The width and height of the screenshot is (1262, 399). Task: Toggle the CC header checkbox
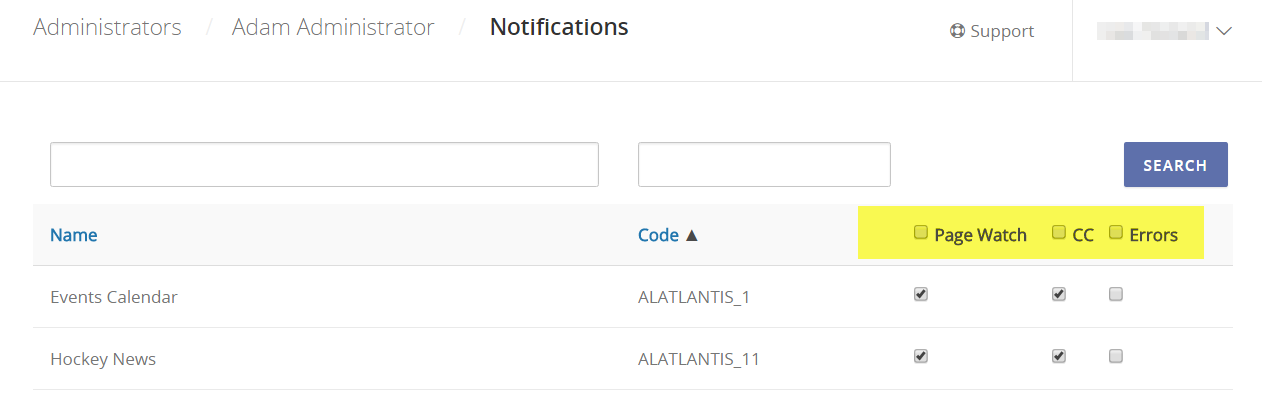click(1058, 233)
